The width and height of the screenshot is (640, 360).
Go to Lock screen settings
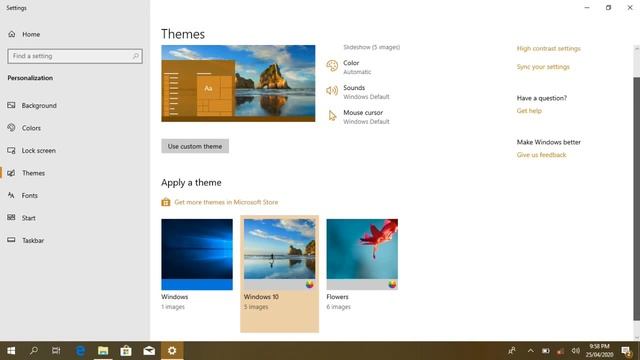click(x=38, y=151)
